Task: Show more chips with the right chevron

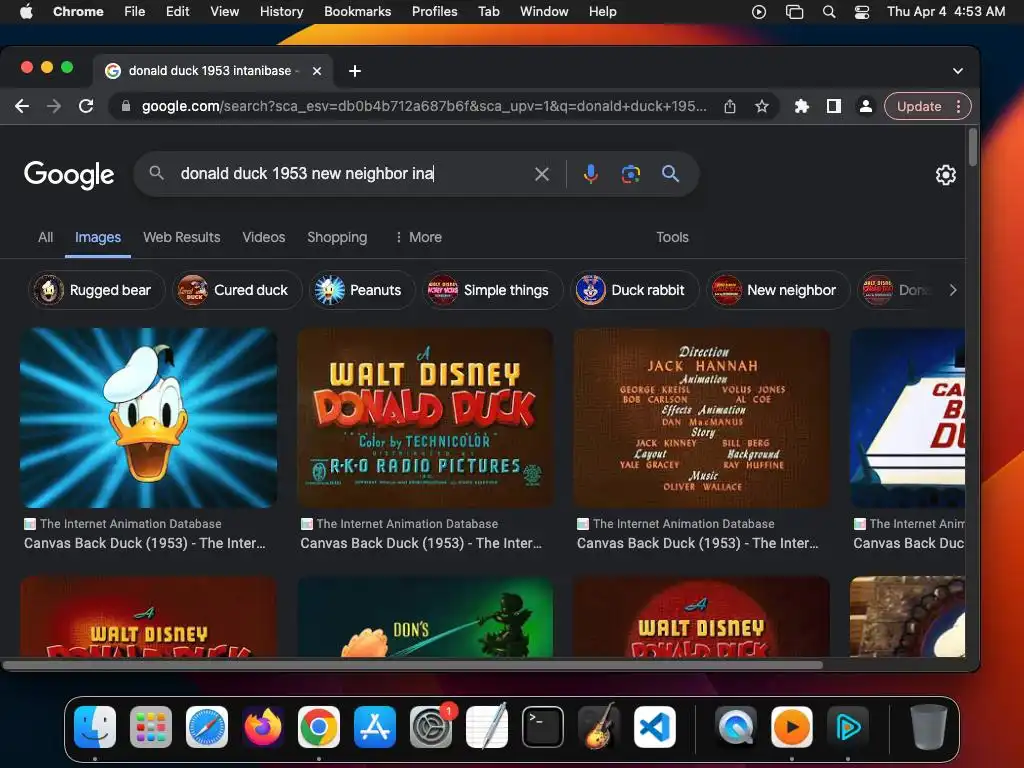Action: click(x=953, y=290)
